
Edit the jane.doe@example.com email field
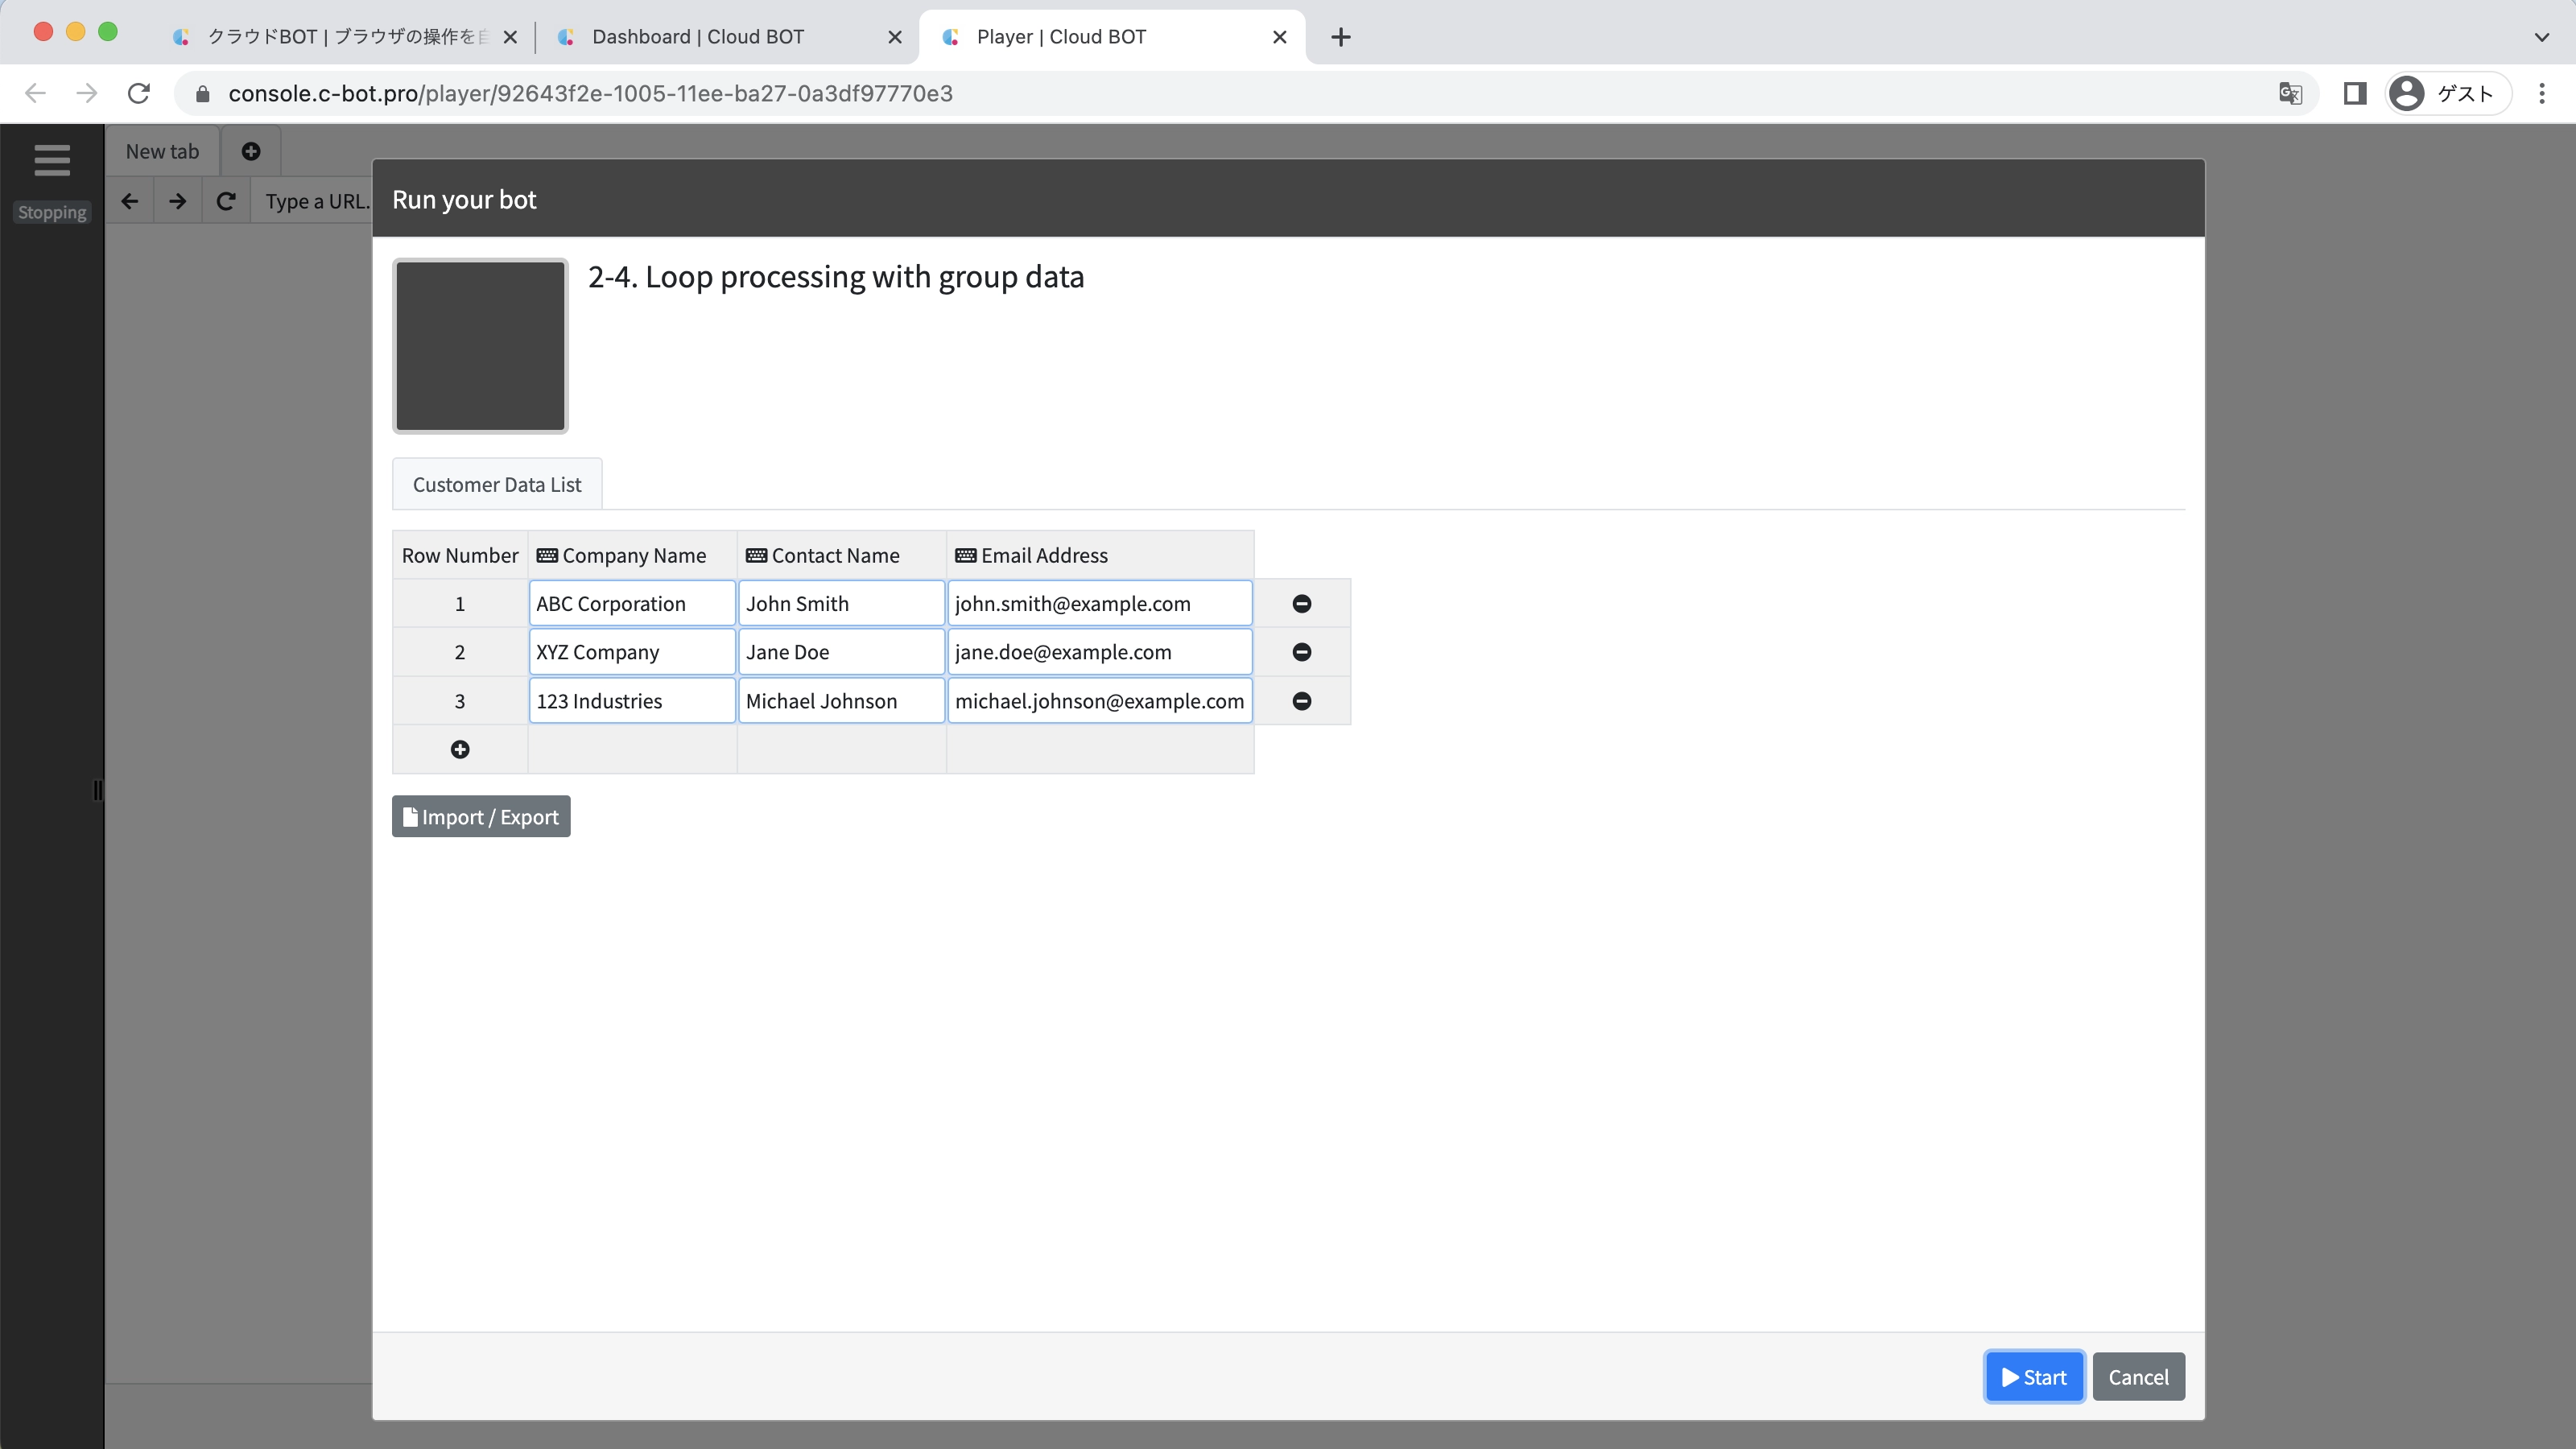click(1099, 652)
